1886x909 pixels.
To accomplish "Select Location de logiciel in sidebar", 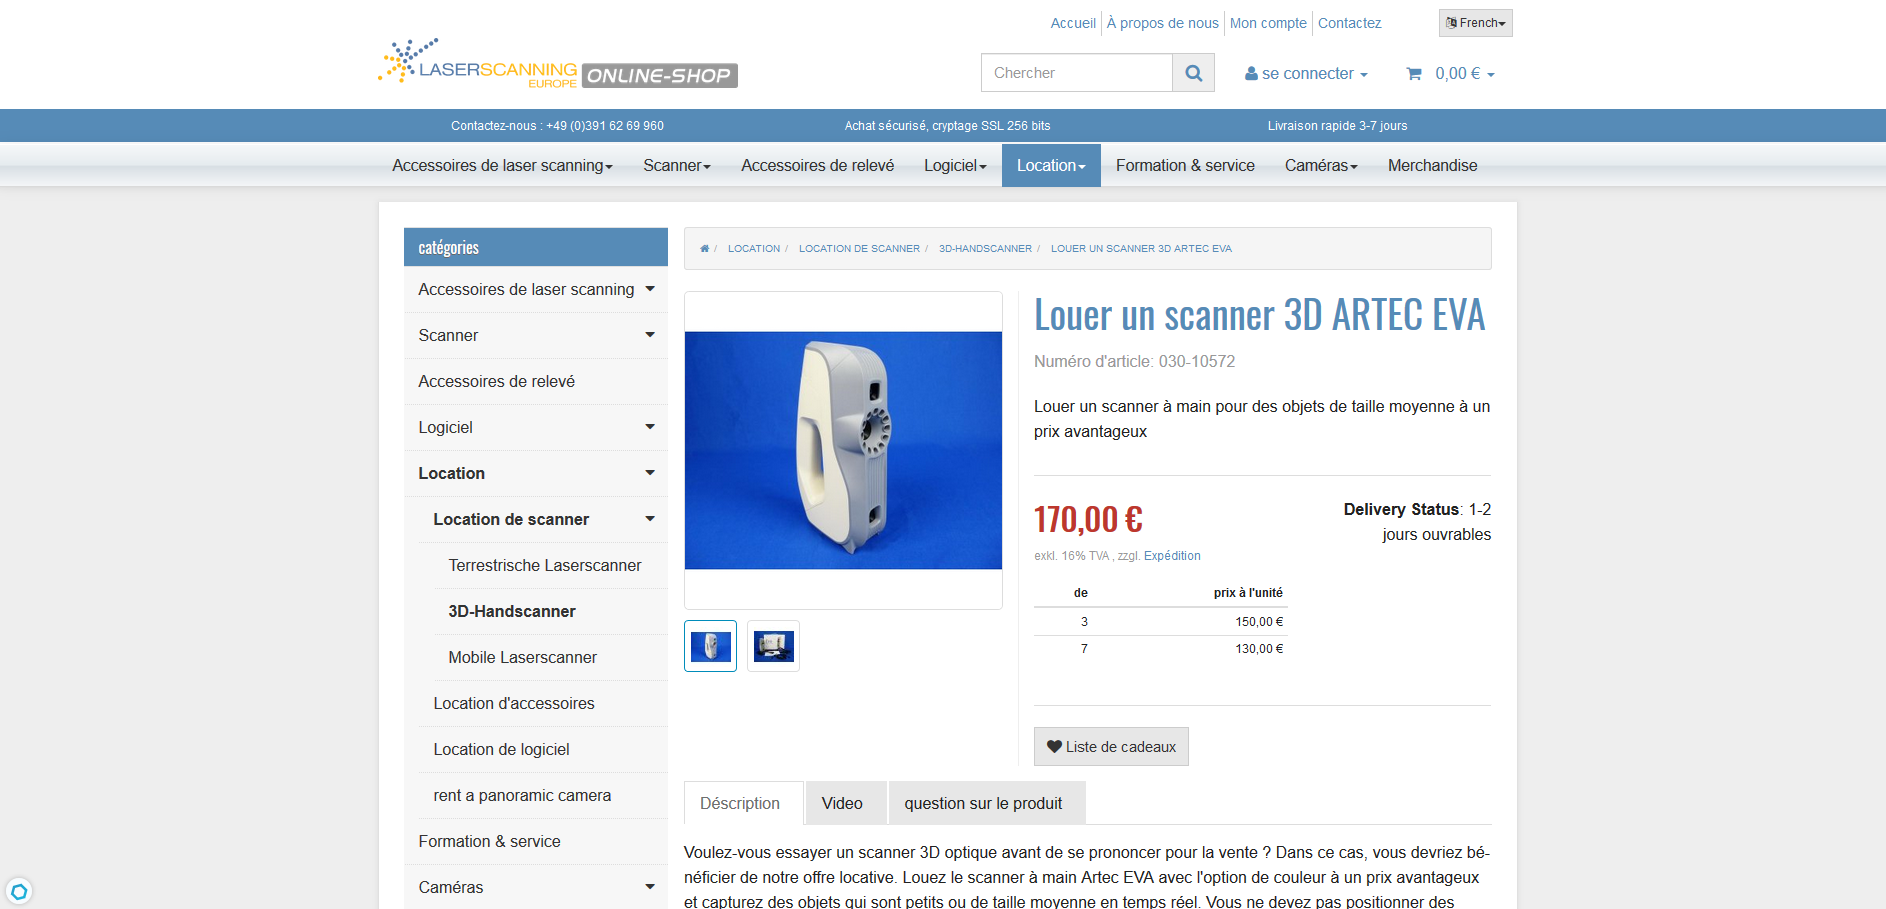I will coord(501,749).
